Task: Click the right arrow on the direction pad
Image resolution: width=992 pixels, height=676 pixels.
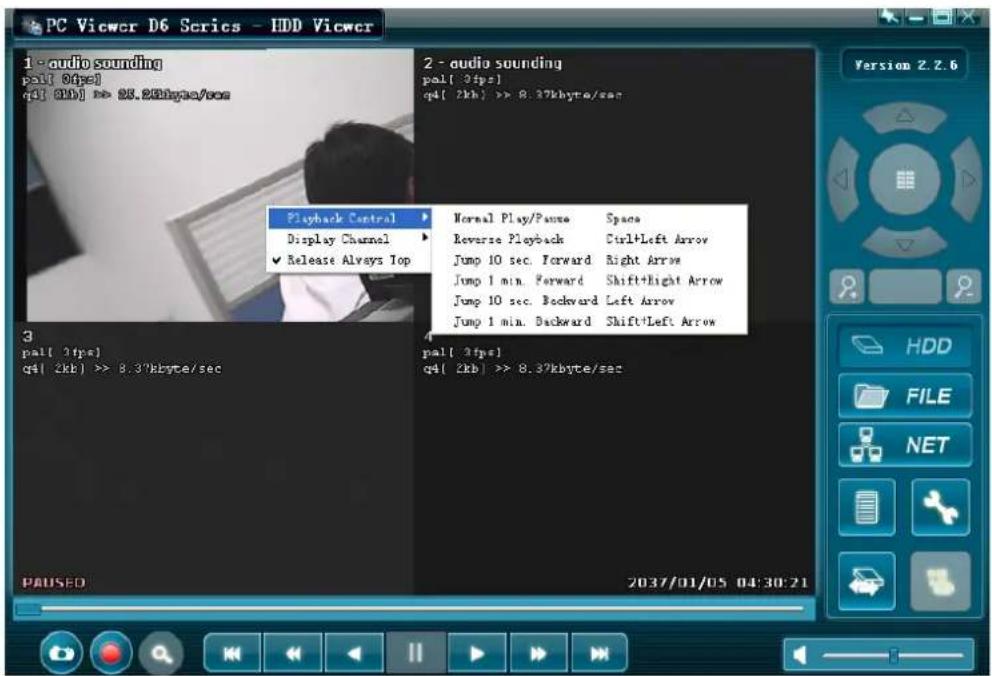Action: pyautogui.click(x=967, y=180)
